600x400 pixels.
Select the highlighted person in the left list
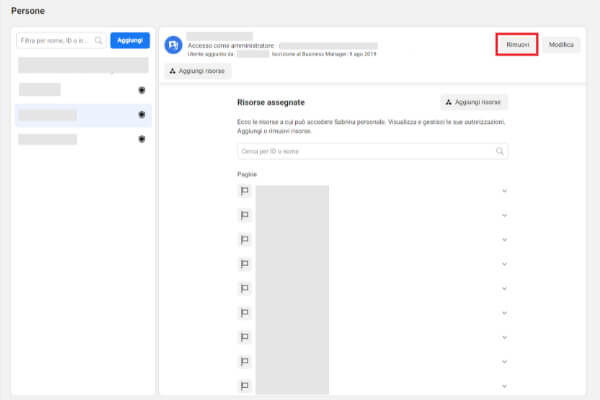(80, 115)
